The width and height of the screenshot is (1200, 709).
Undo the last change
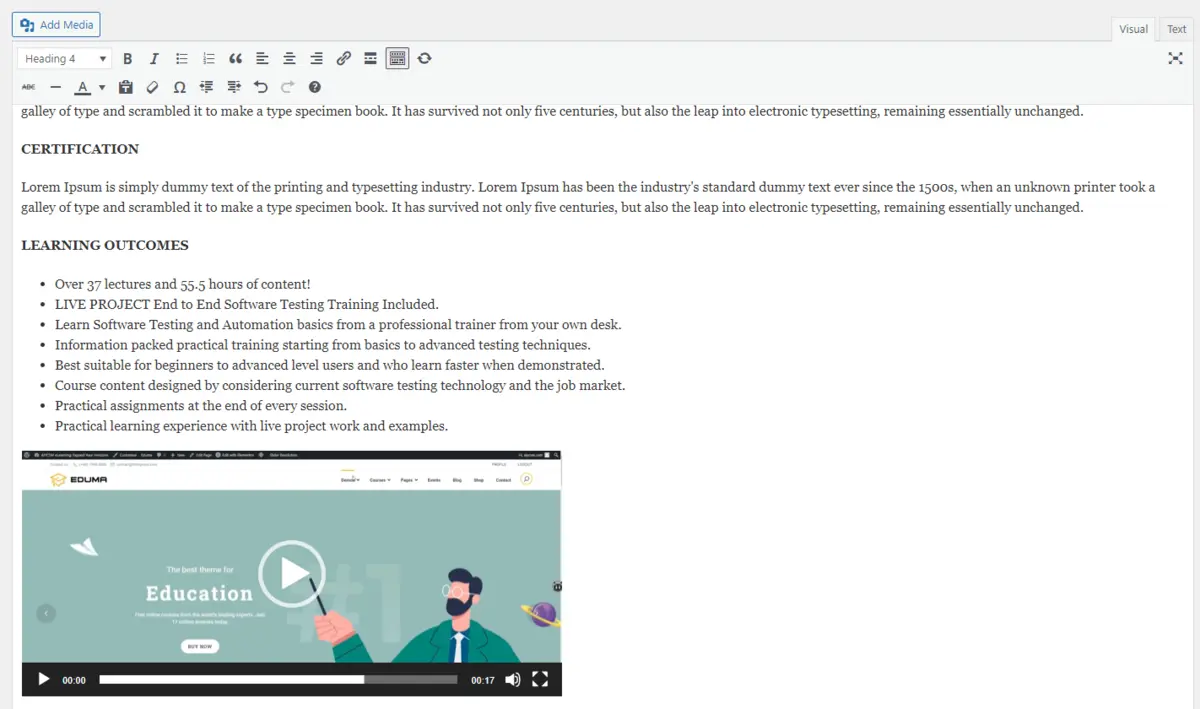(x=261, y=87)
